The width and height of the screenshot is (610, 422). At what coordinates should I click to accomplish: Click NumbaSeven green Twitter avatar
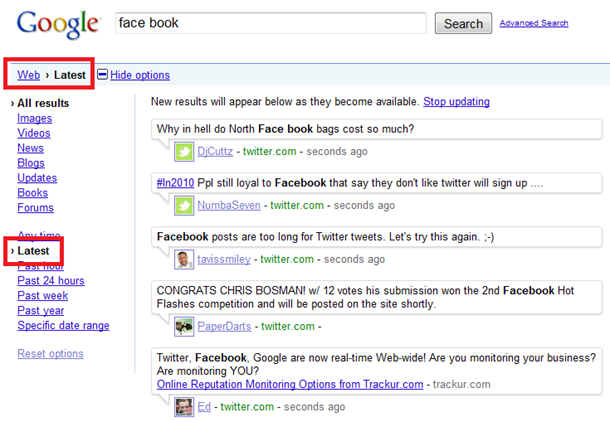click(184, 205)
